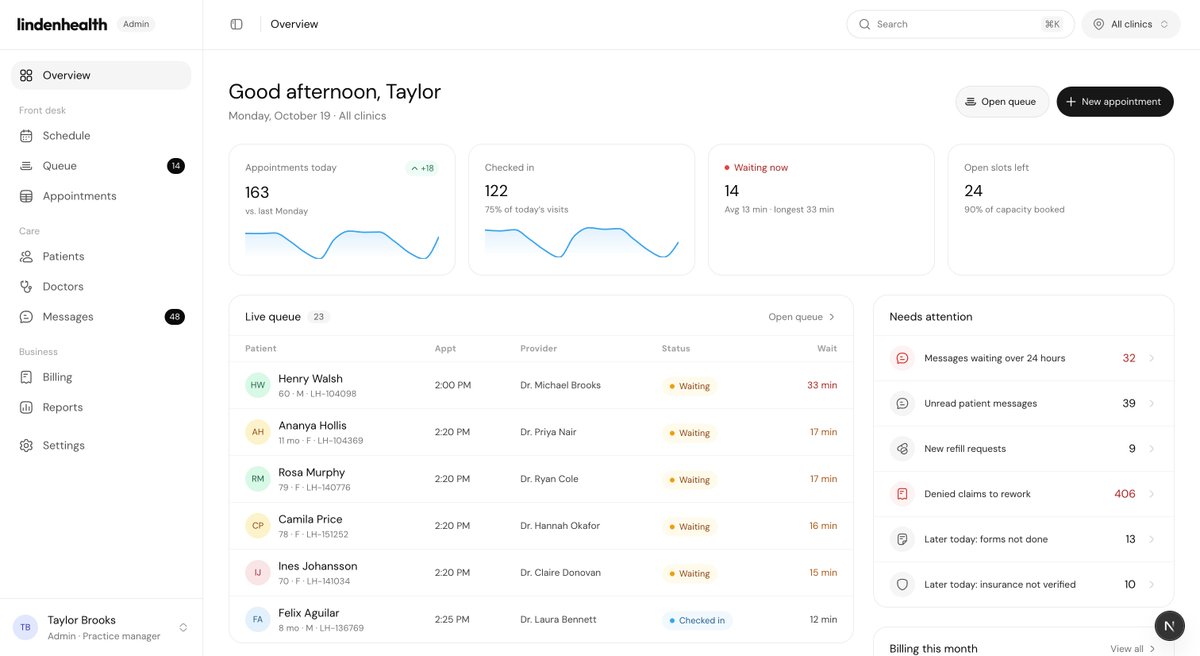Screen dimensions: 1200x656
Task: Click the 48 badge beside Messages
Action: pyautogui.click(x=175, y=317)
